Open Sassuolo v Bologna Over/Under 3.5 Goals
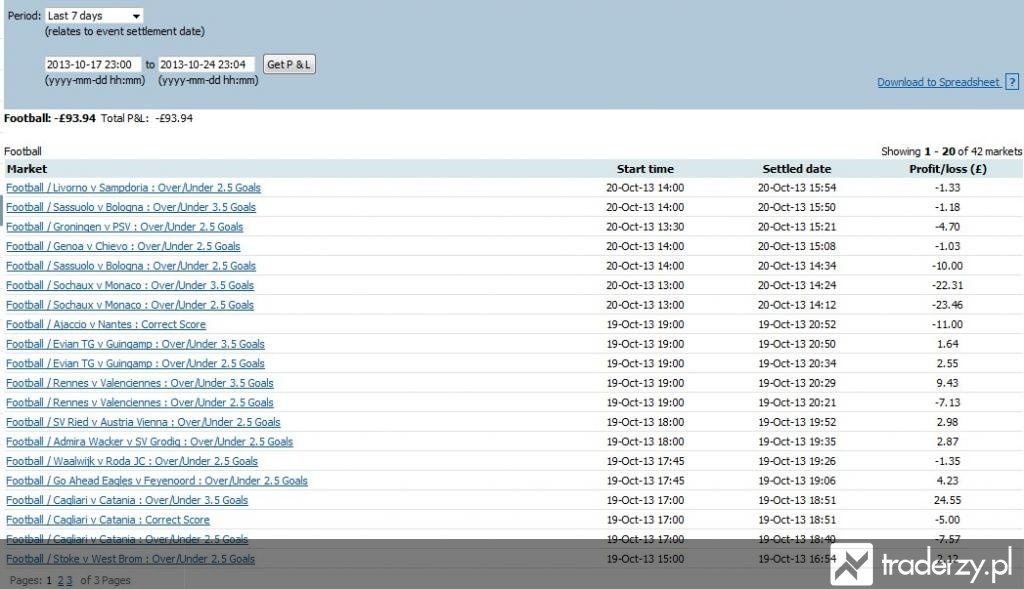This screenshot has height=589, width=1024. (x=131, y=208)
